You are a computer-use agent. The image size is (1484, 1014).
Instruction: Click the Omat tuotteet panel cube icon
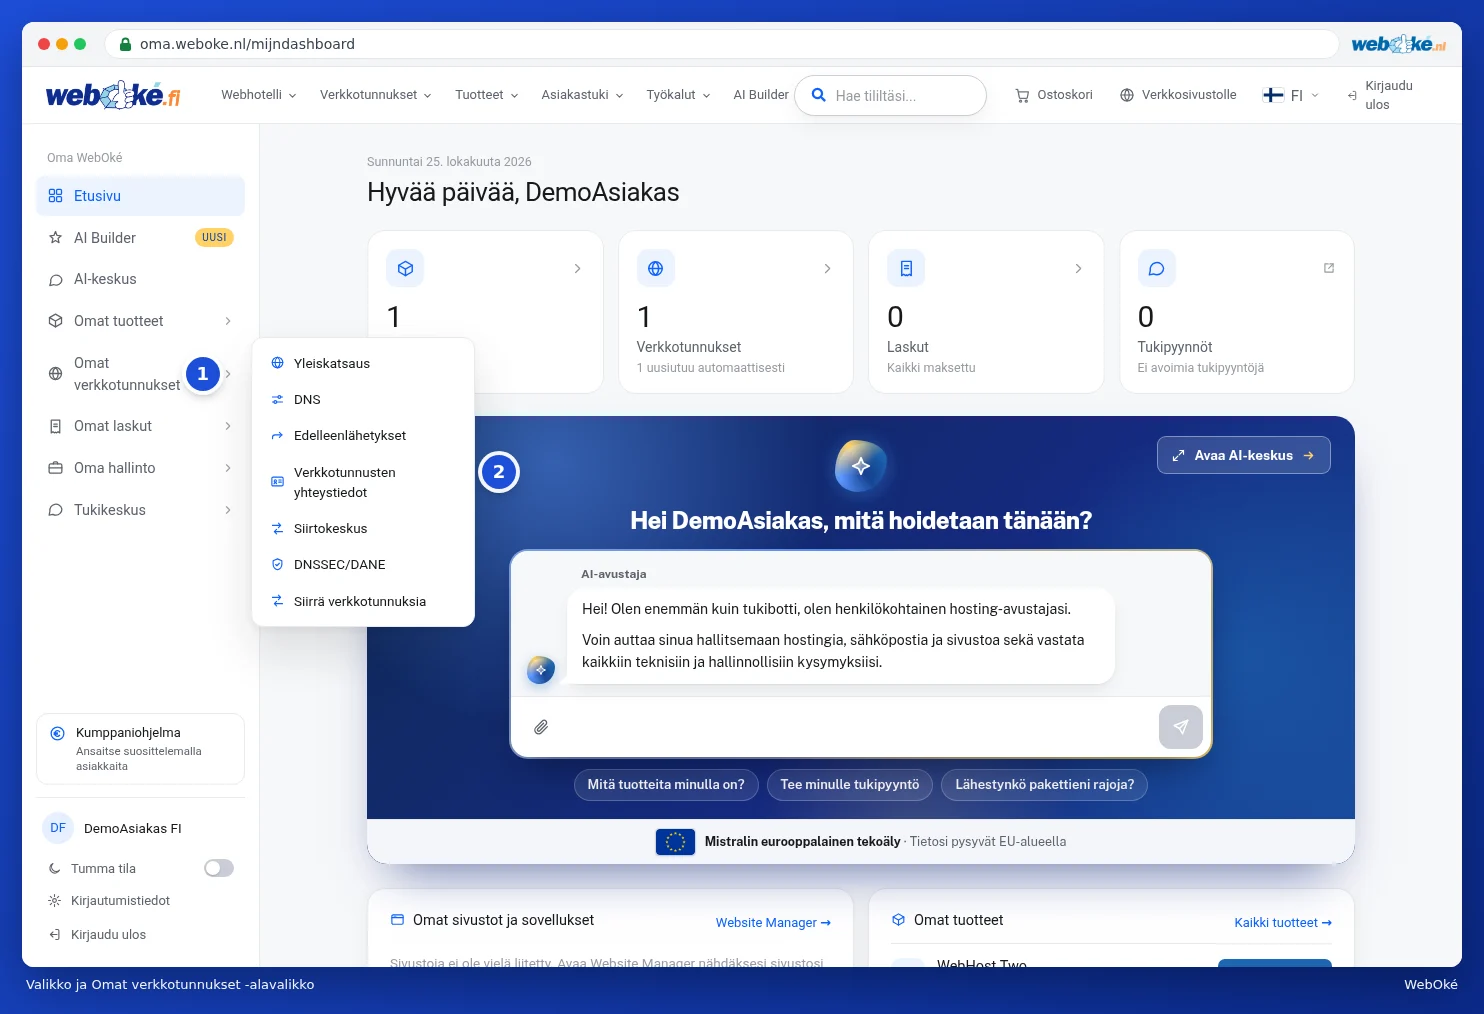point(898,920)
